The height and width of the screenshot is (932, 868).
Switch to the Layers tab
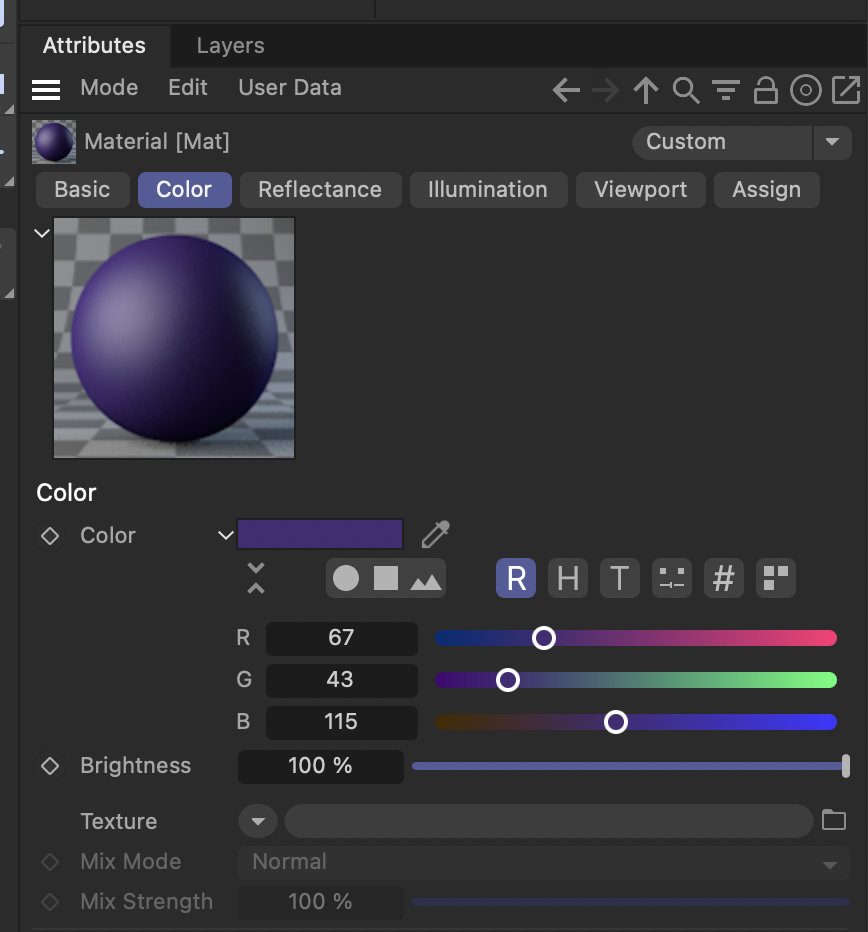pos(229,45)
